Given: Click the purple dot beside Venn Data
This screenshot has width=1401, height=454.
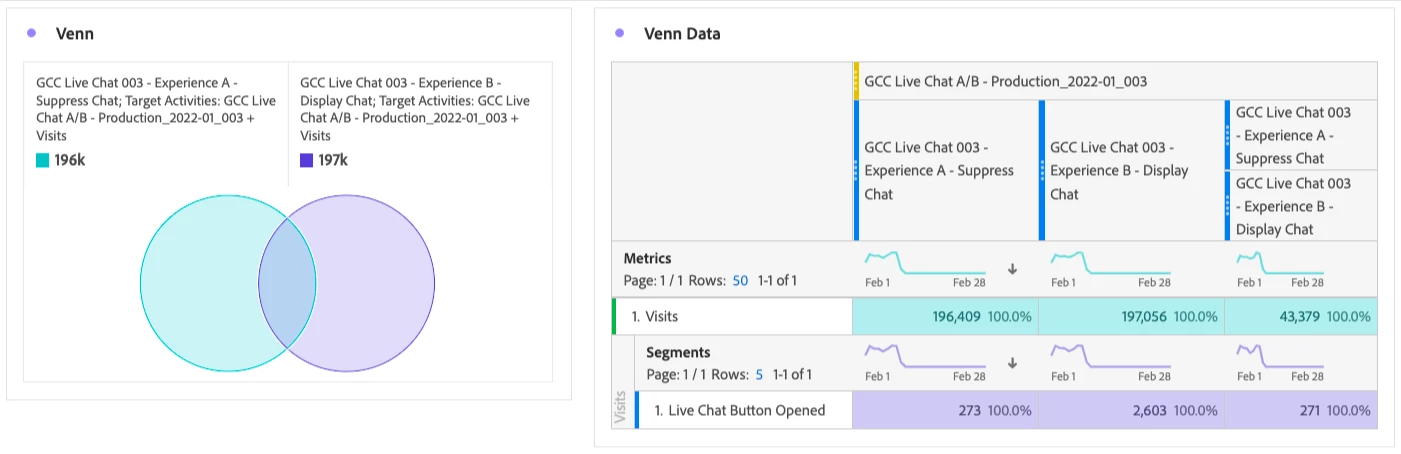Looking at the screenshot, I should point(620,33).
